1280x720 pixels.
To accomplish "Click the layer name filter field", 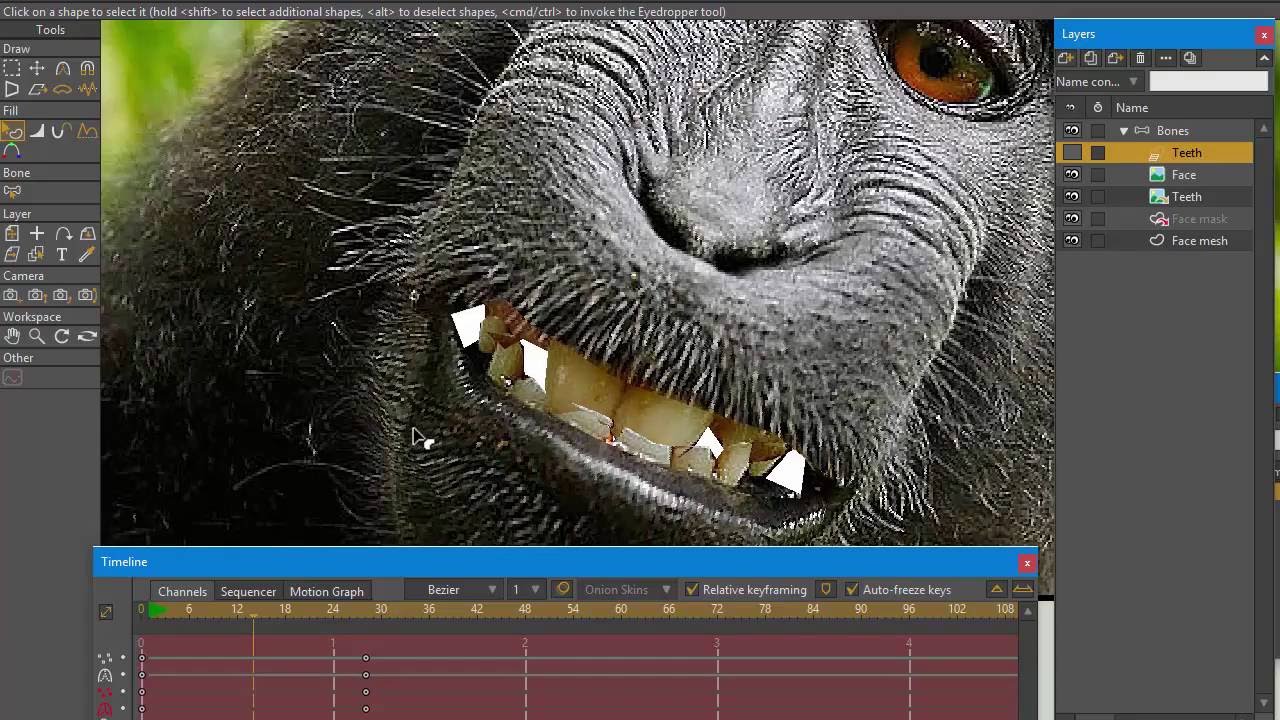I will point(1208,82).
